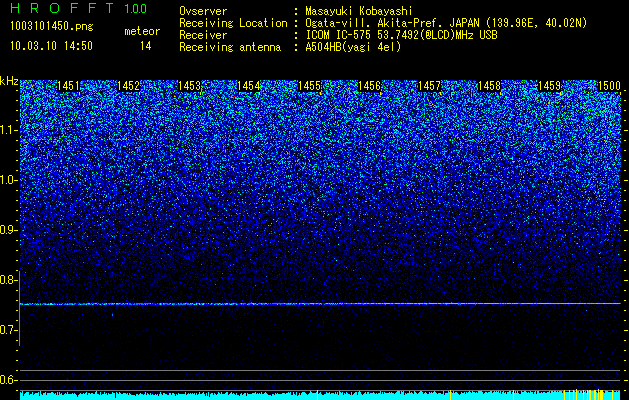Click the A504HB(yagi 4el) antenna text
Viewport: 629px width, 400px height.
pos(353,47)
